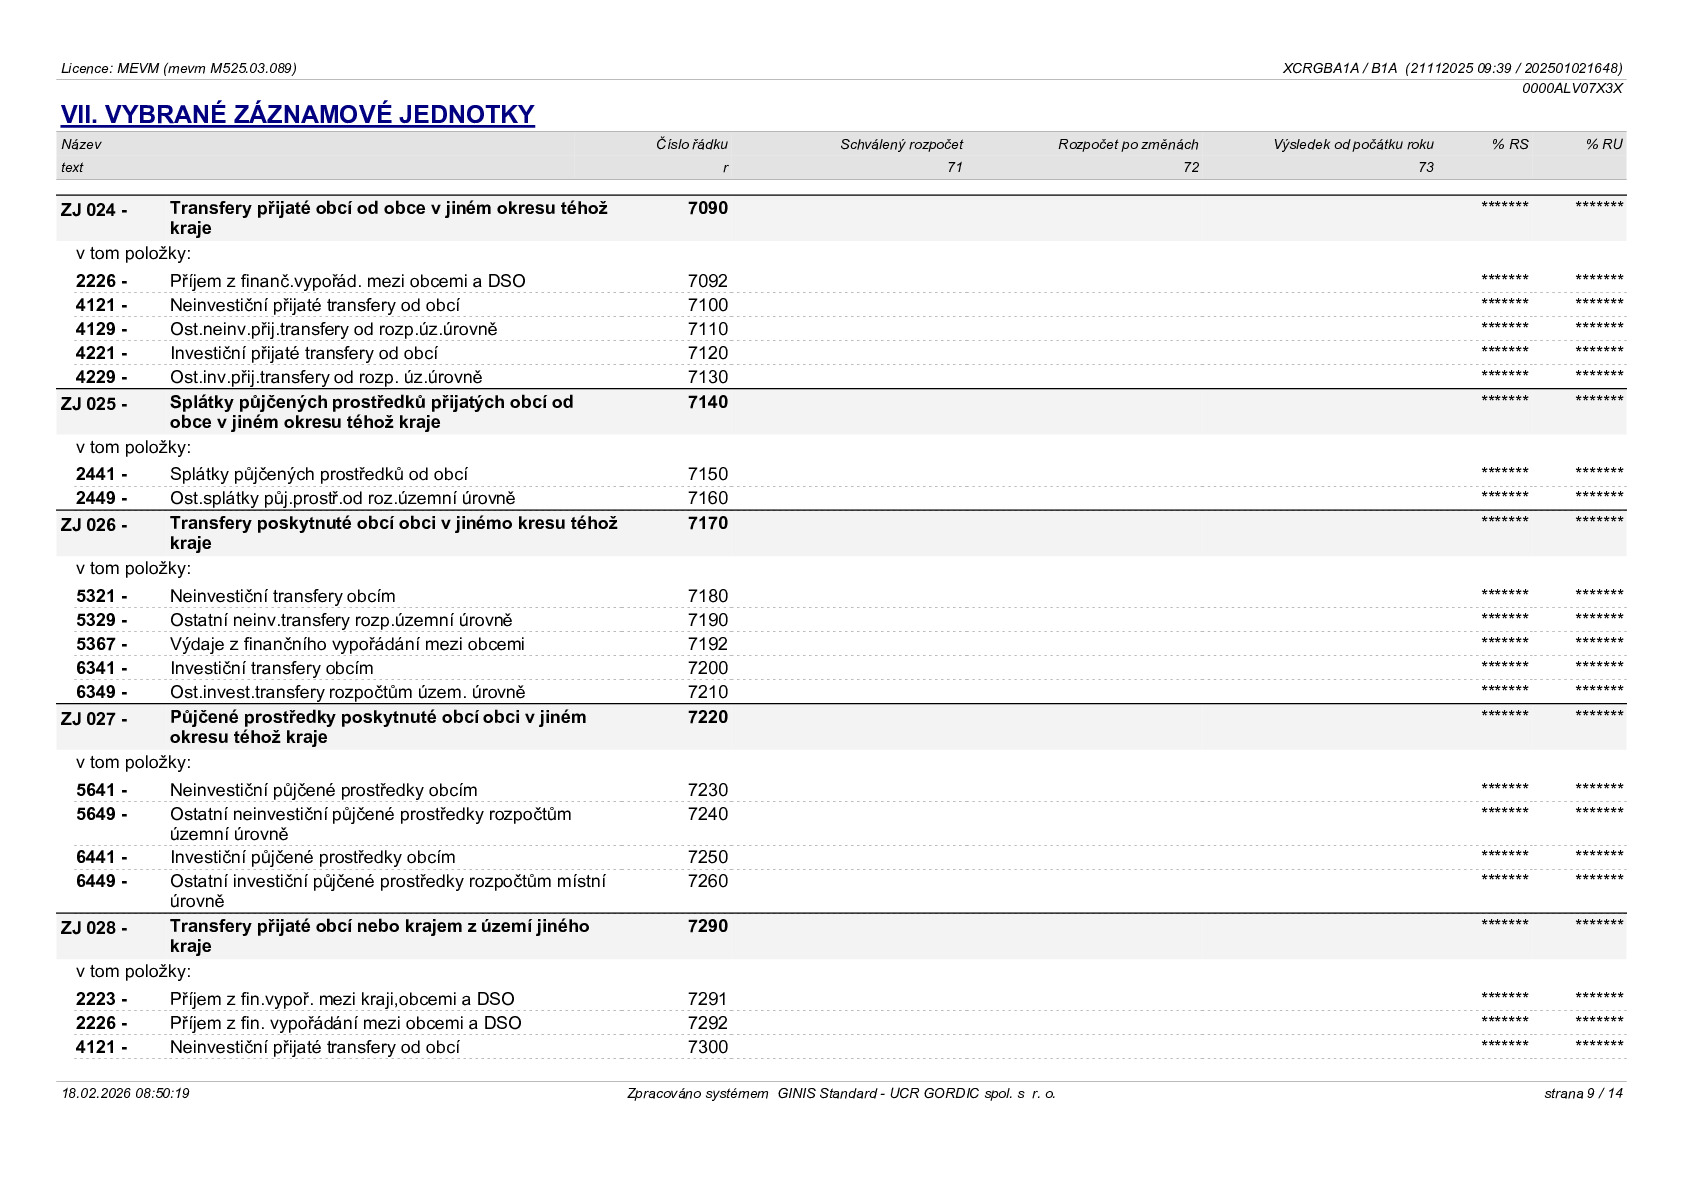
Task: Click item 6341 Investiční transfery obcím
Action: (841, 668)
